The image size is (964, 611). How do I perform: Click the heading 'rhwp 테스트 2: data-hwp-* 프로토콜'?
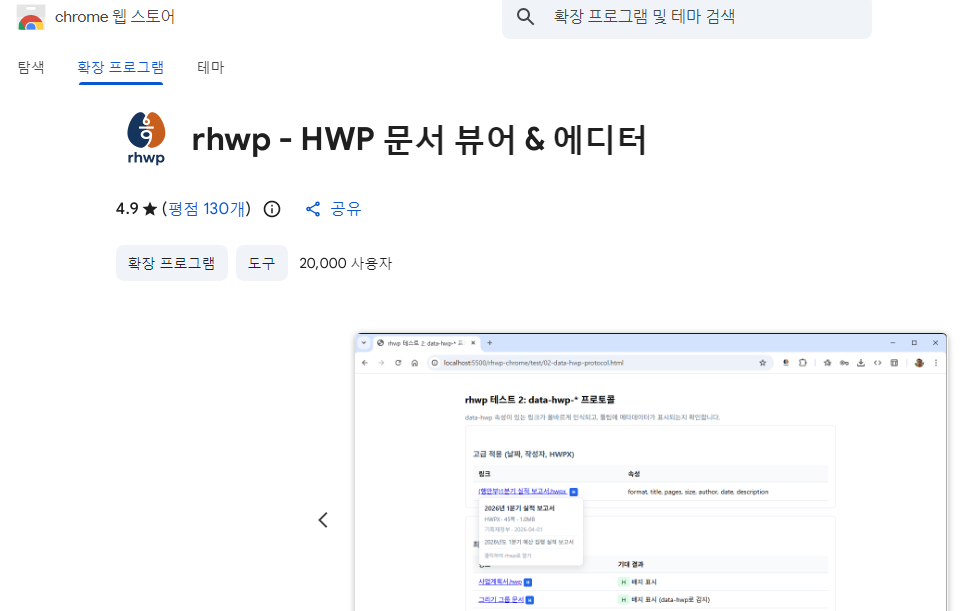(x=540, y=400)
